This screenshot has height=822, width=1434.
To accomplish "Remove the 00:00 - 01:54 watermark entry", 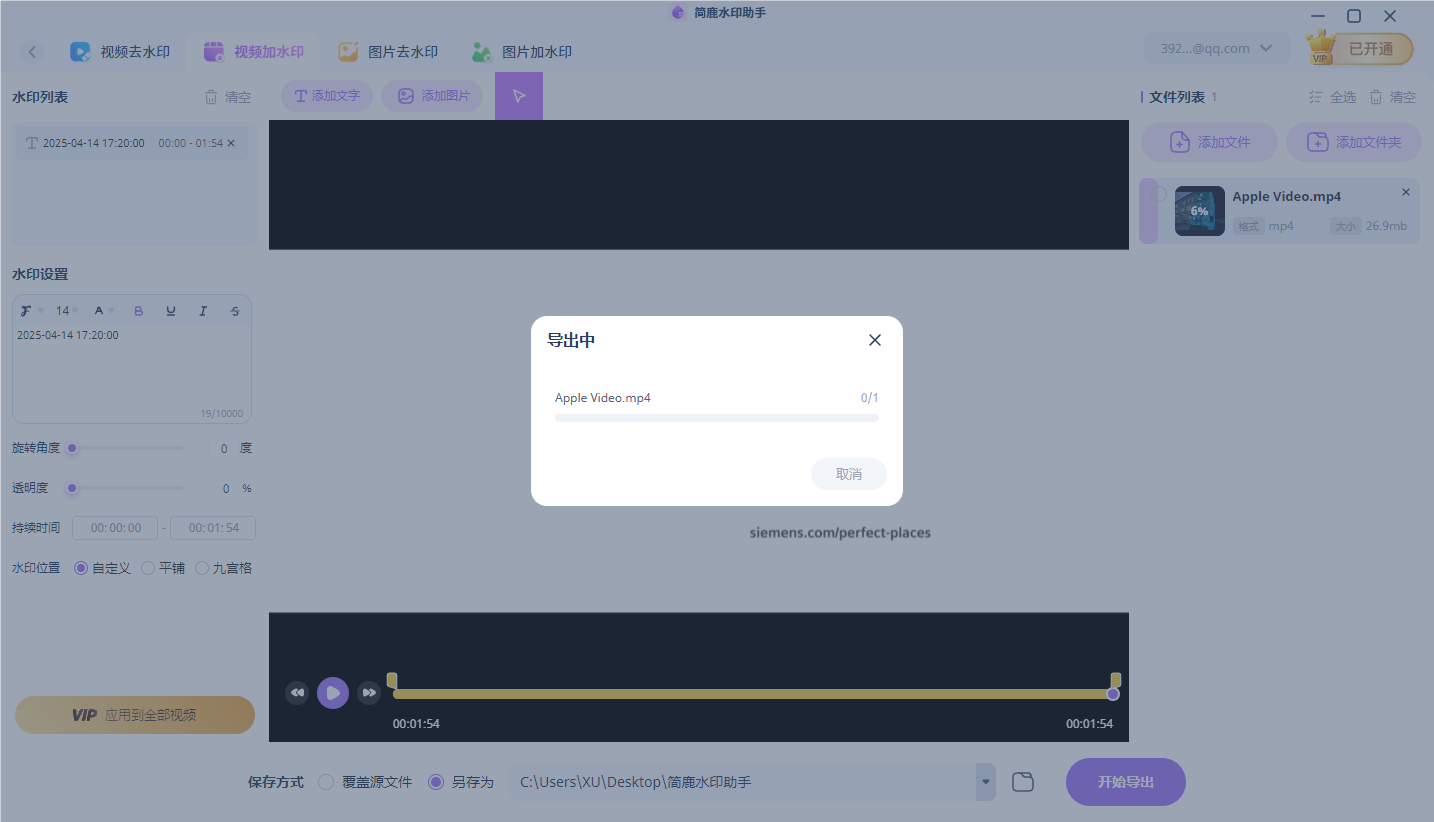I will [x=231, y=143].
